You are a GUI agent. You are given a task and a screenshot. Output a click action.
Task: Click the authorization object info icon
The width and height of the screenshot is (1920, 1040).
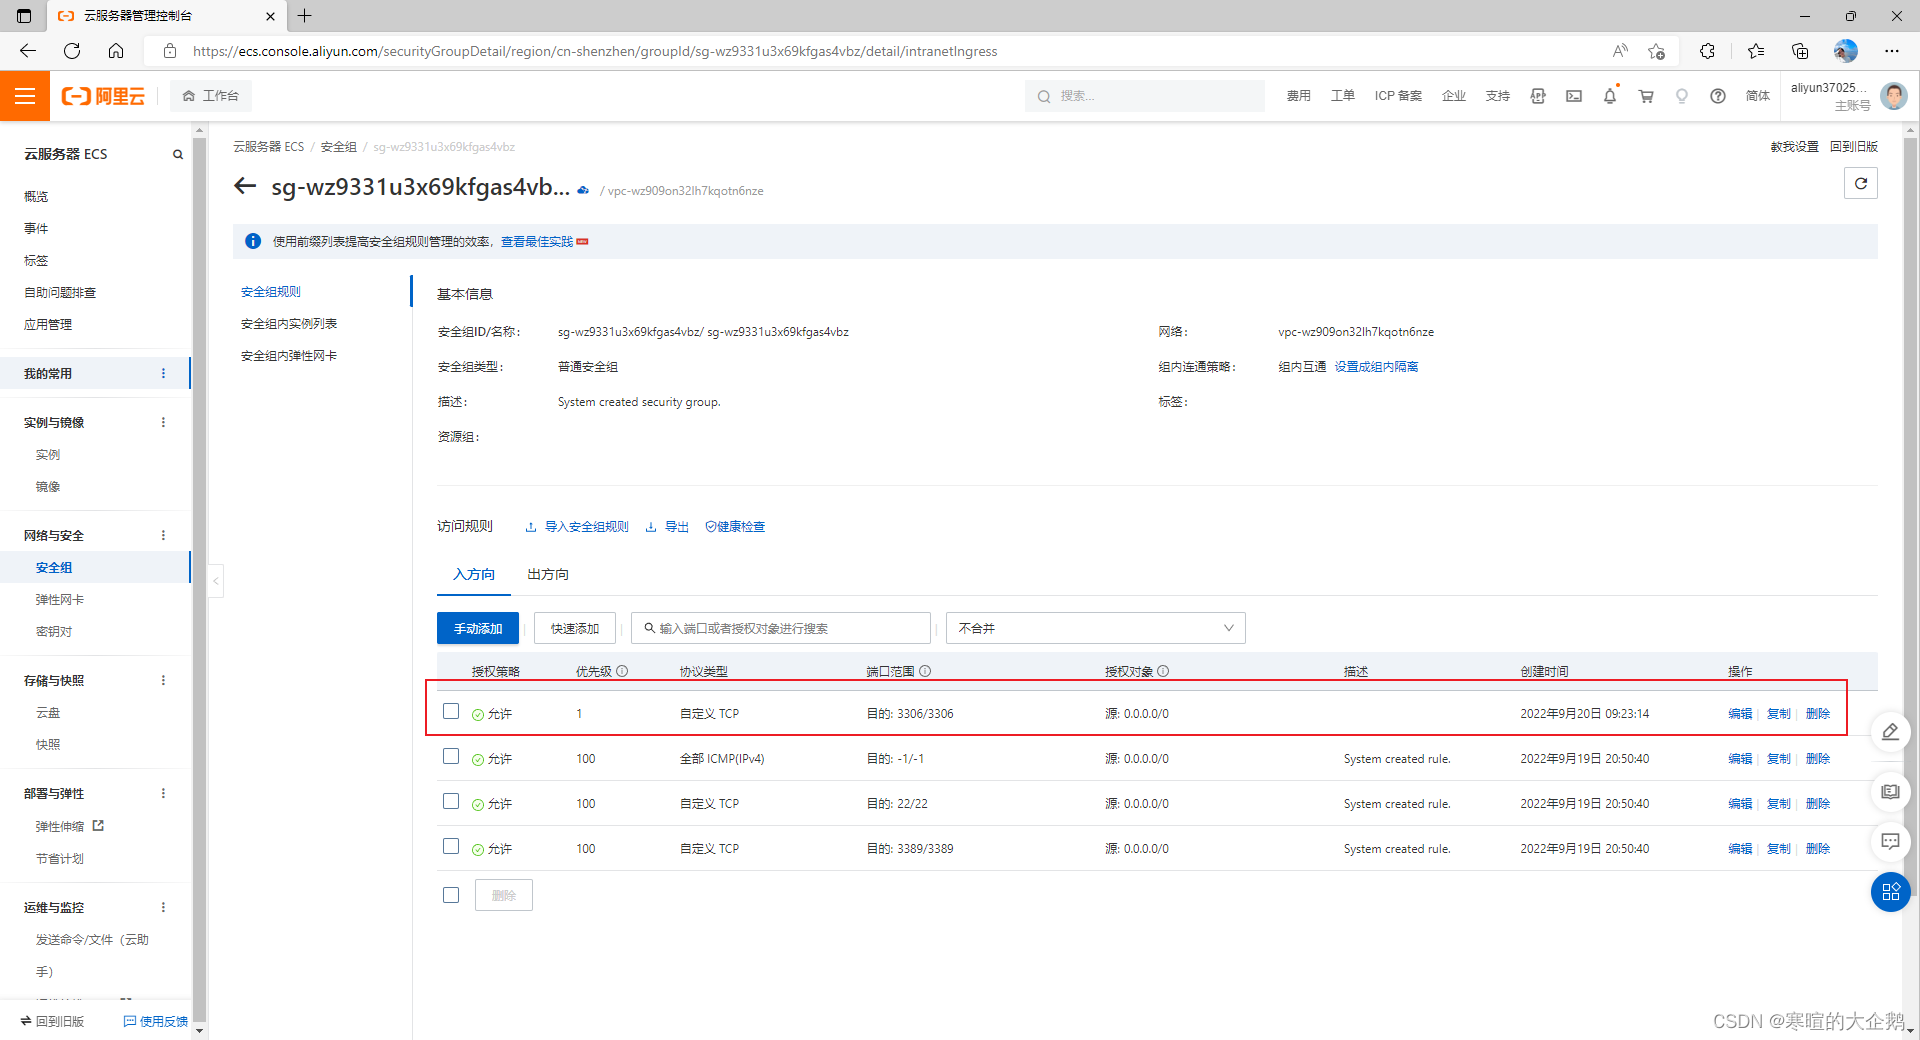[1163, 671]
